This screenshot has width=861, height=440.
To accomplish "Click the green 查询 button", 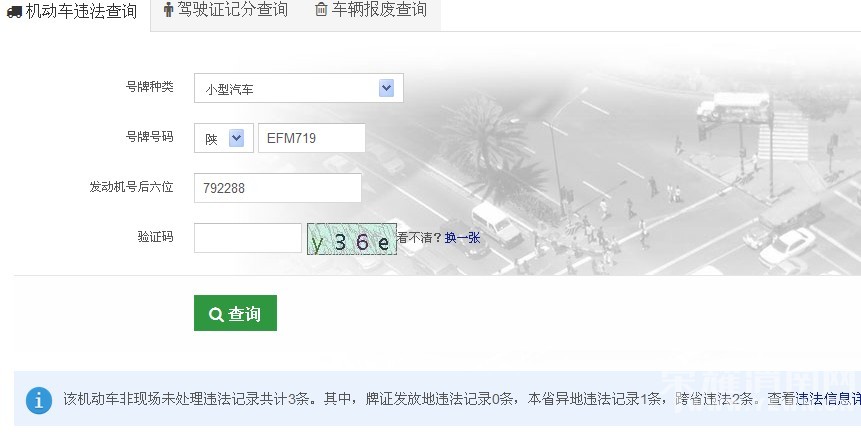I will coord(235,313).
